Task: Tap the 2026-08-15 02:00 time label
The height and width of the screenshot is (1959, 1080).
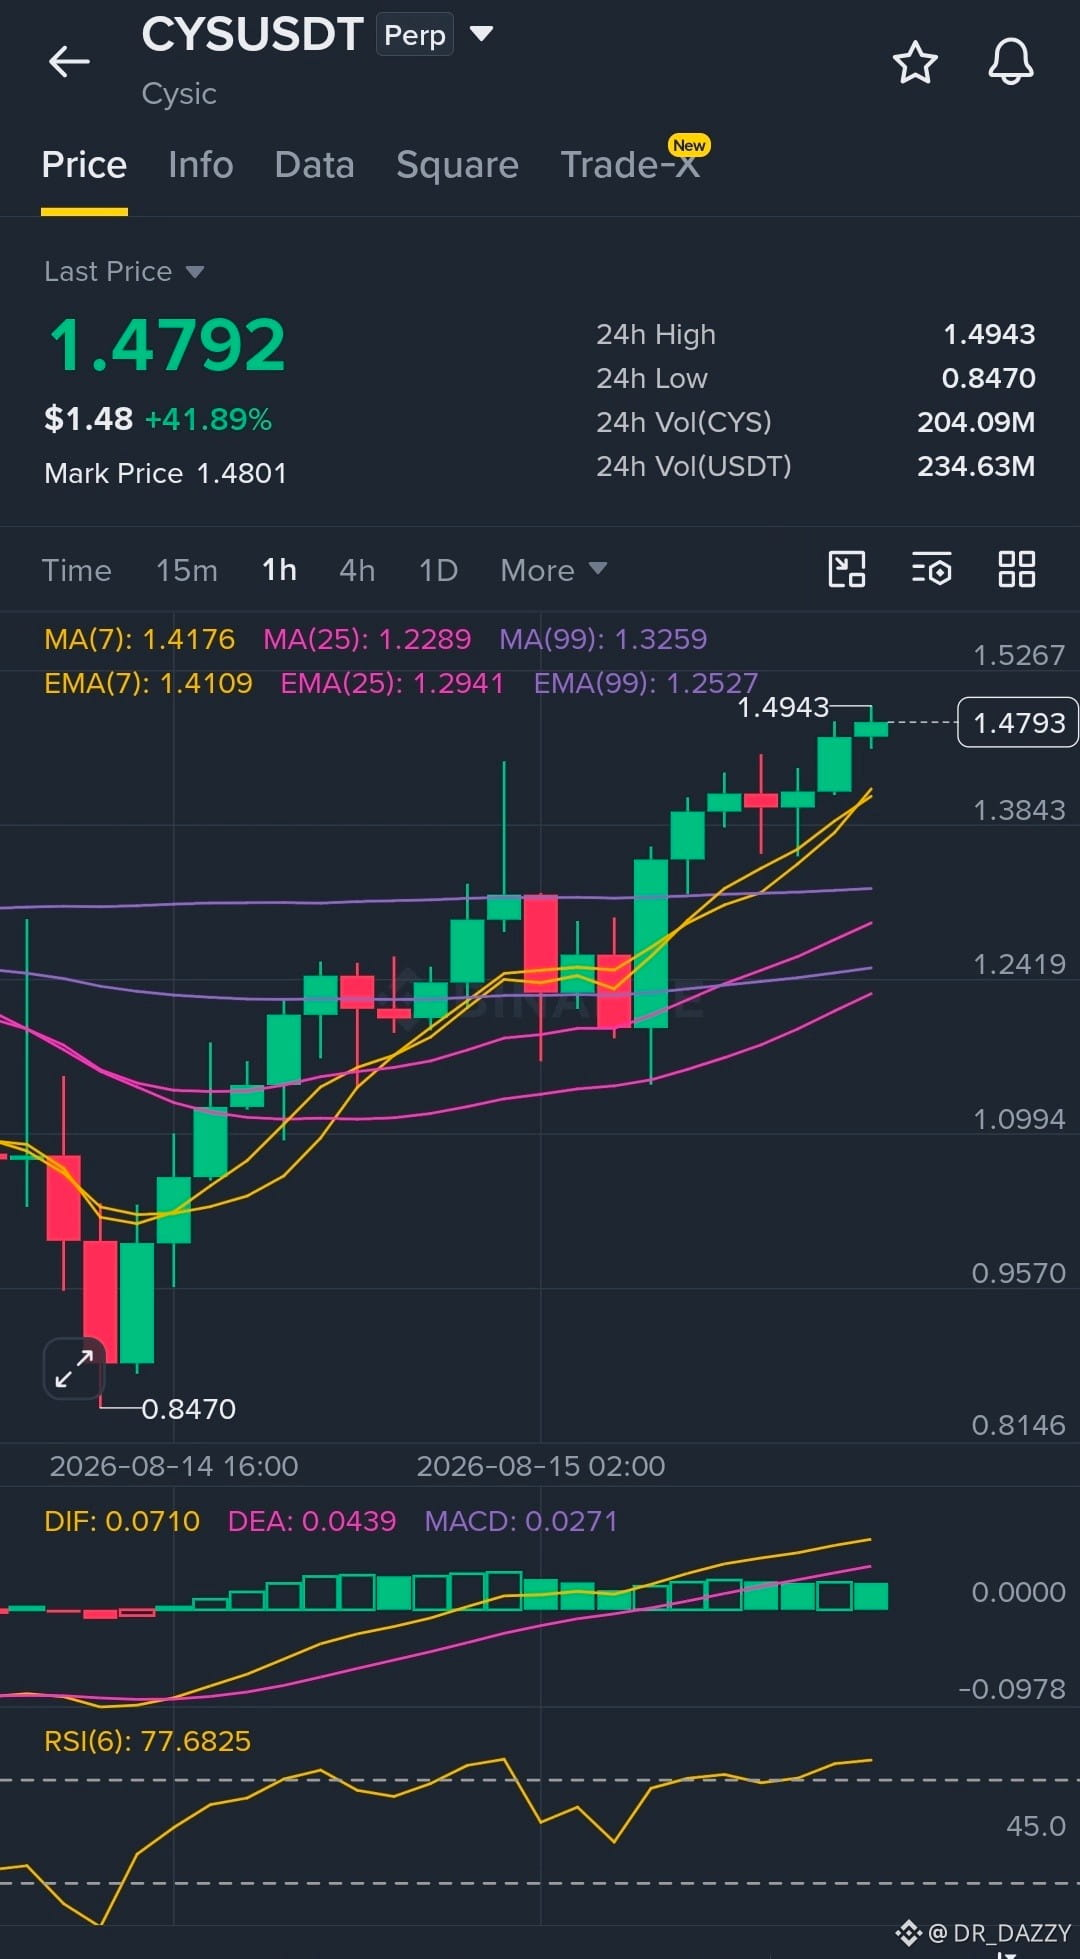Action: (541, 1466)
